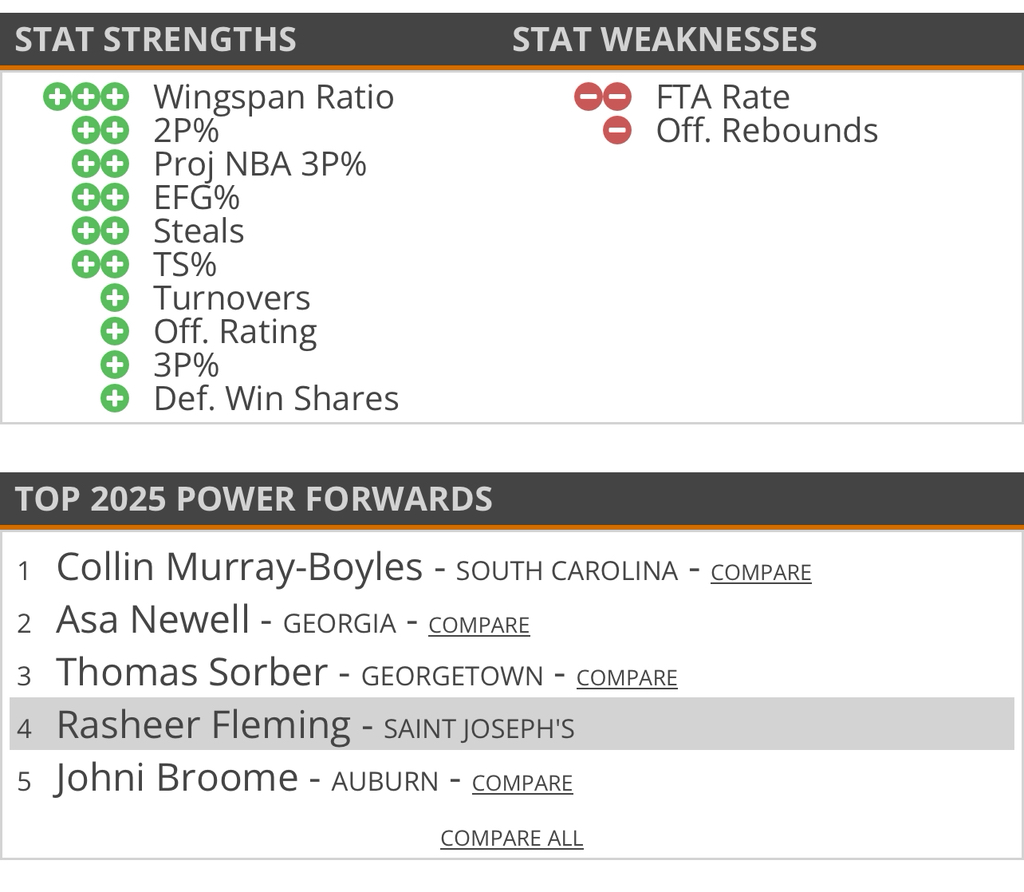Click the double plus icon beside Steals
1024x892 pixels.
101,231
